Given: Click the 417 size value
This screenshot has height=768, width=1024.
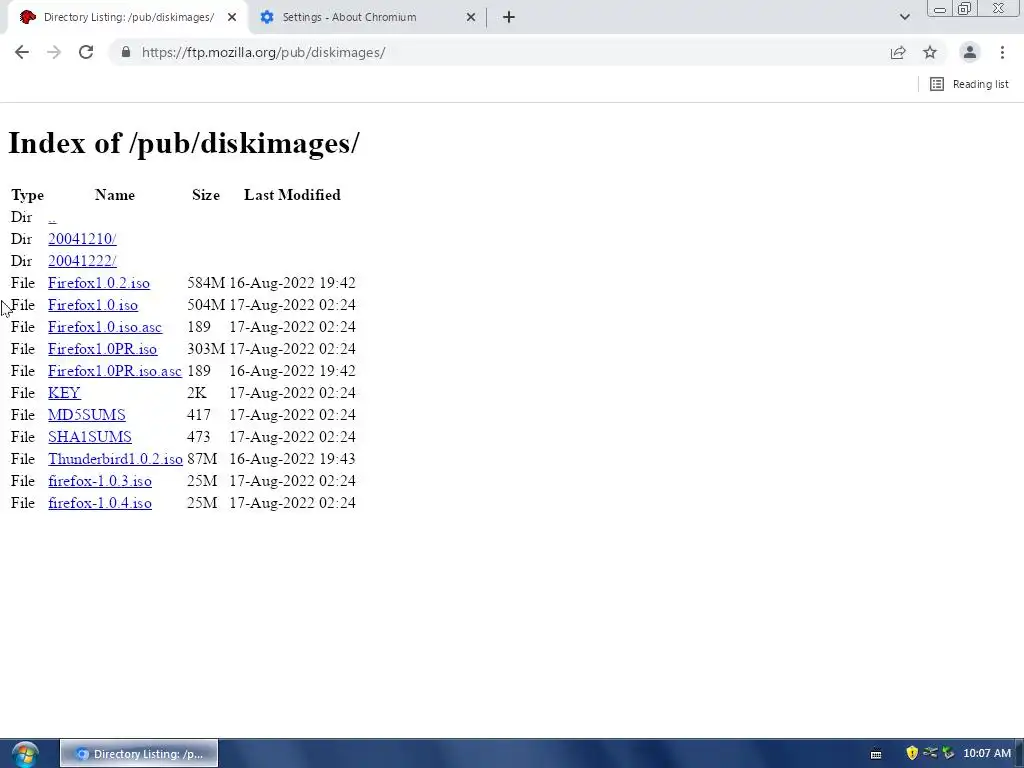Looking at the screenshot, I should pos(199,415).
